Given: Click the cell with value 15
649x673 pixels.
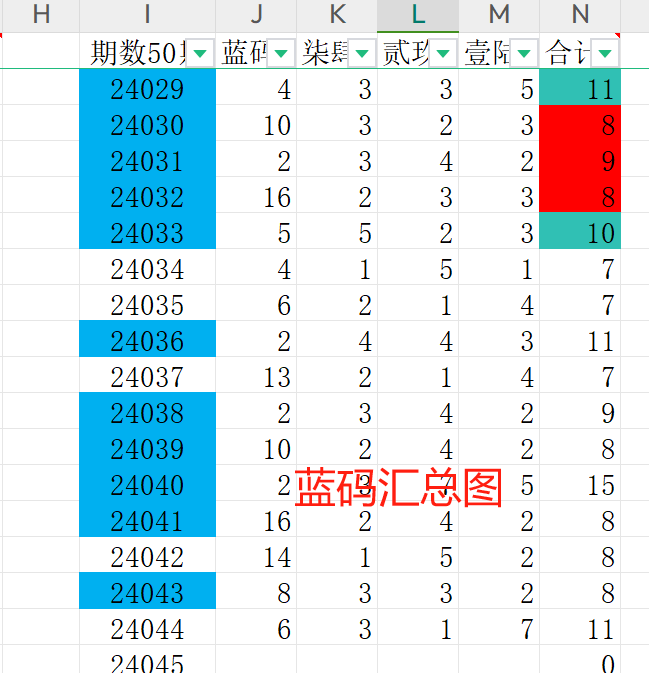Looking at the screenshot, I should click(580, 483).
